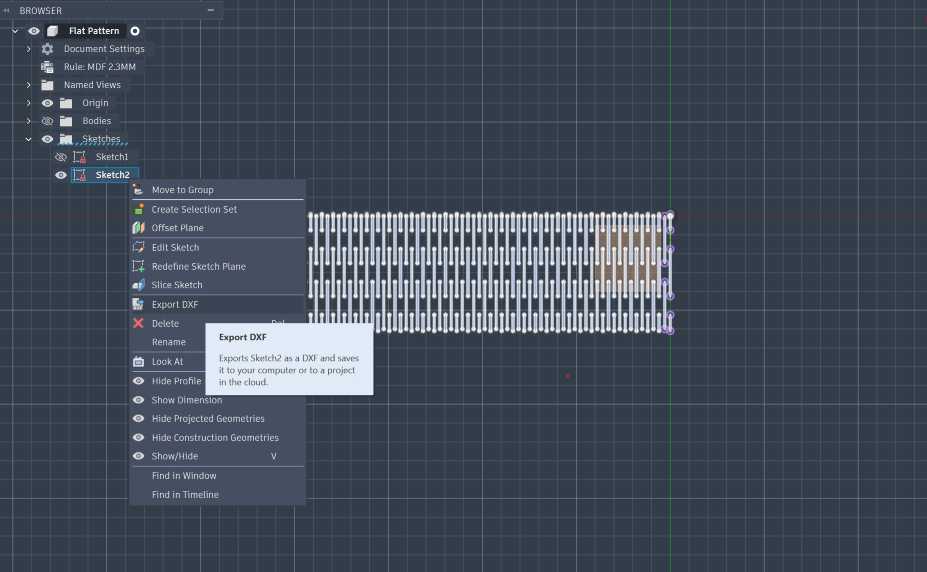The width and height of the screenshot is (927, 572).
Task: Click the Sketches folder icon
Action: click(66, 139)
